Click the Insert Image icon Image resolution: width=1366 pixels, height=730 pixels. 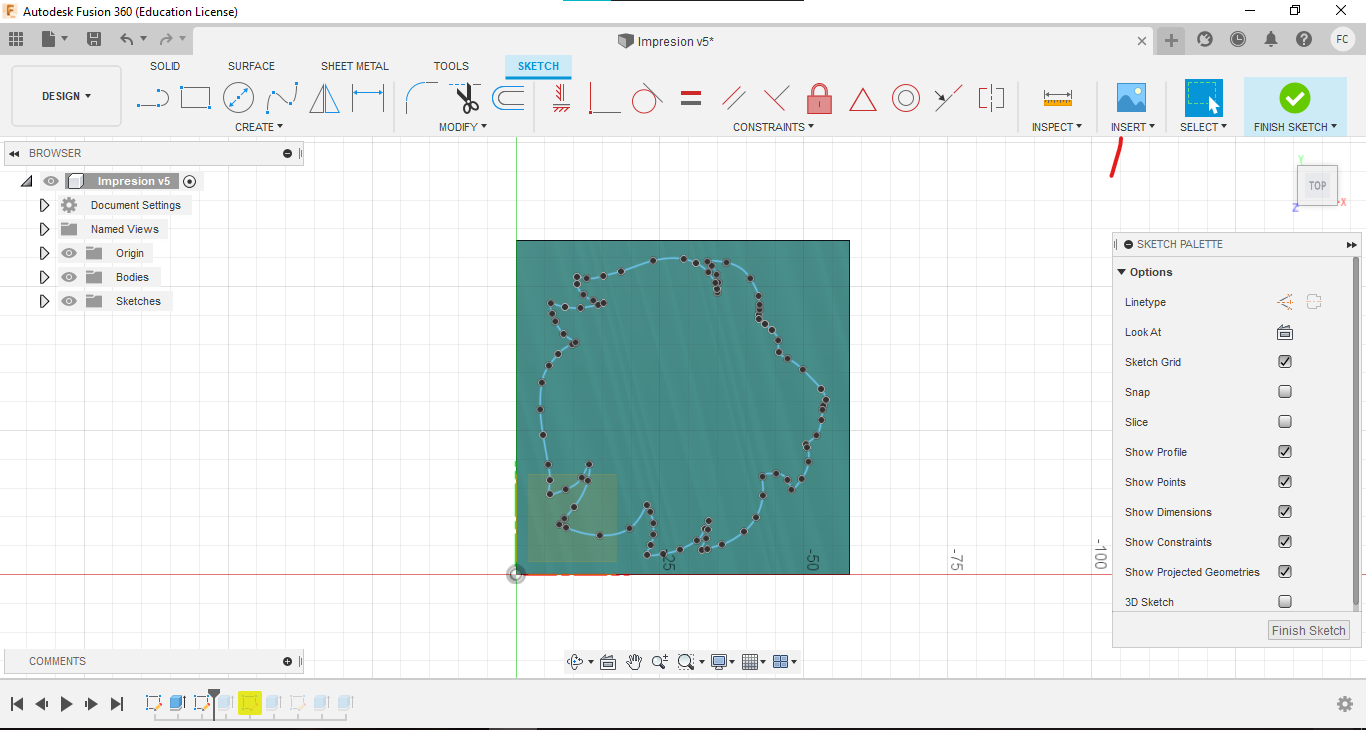coord(1131,98)
